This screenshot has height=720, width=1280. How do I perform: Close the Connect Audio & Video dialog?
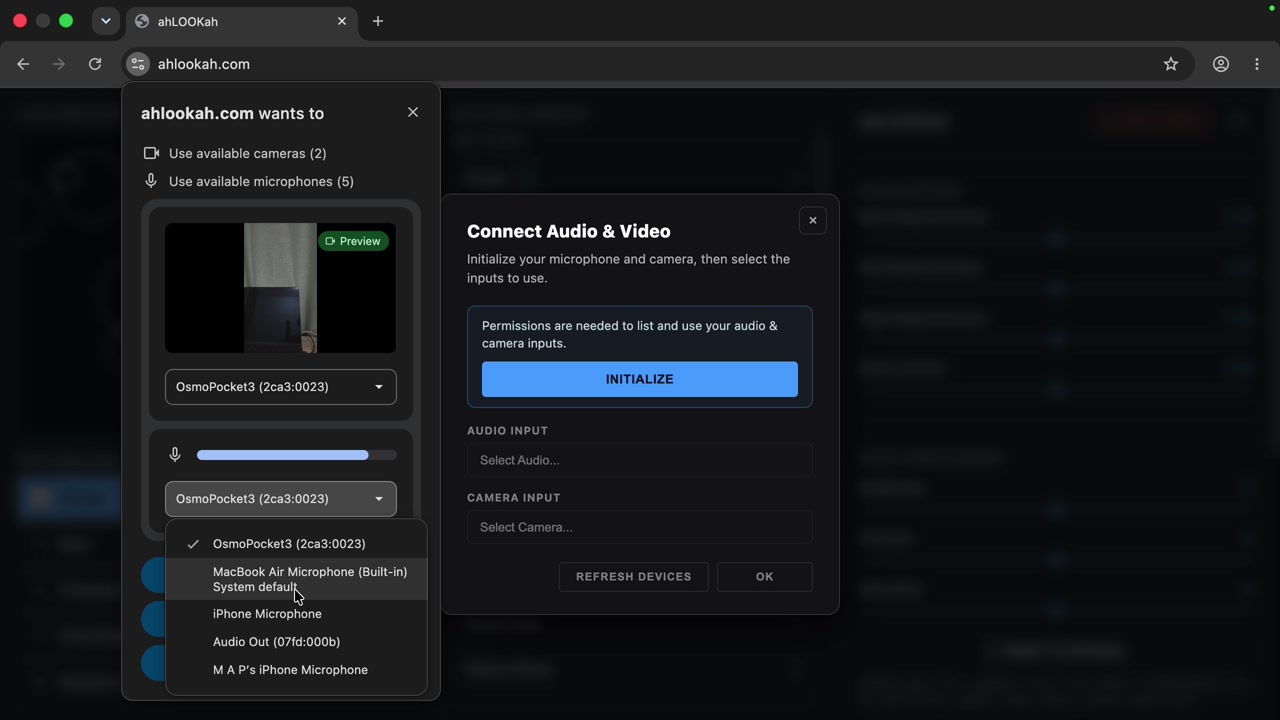[x=813, y=220]
